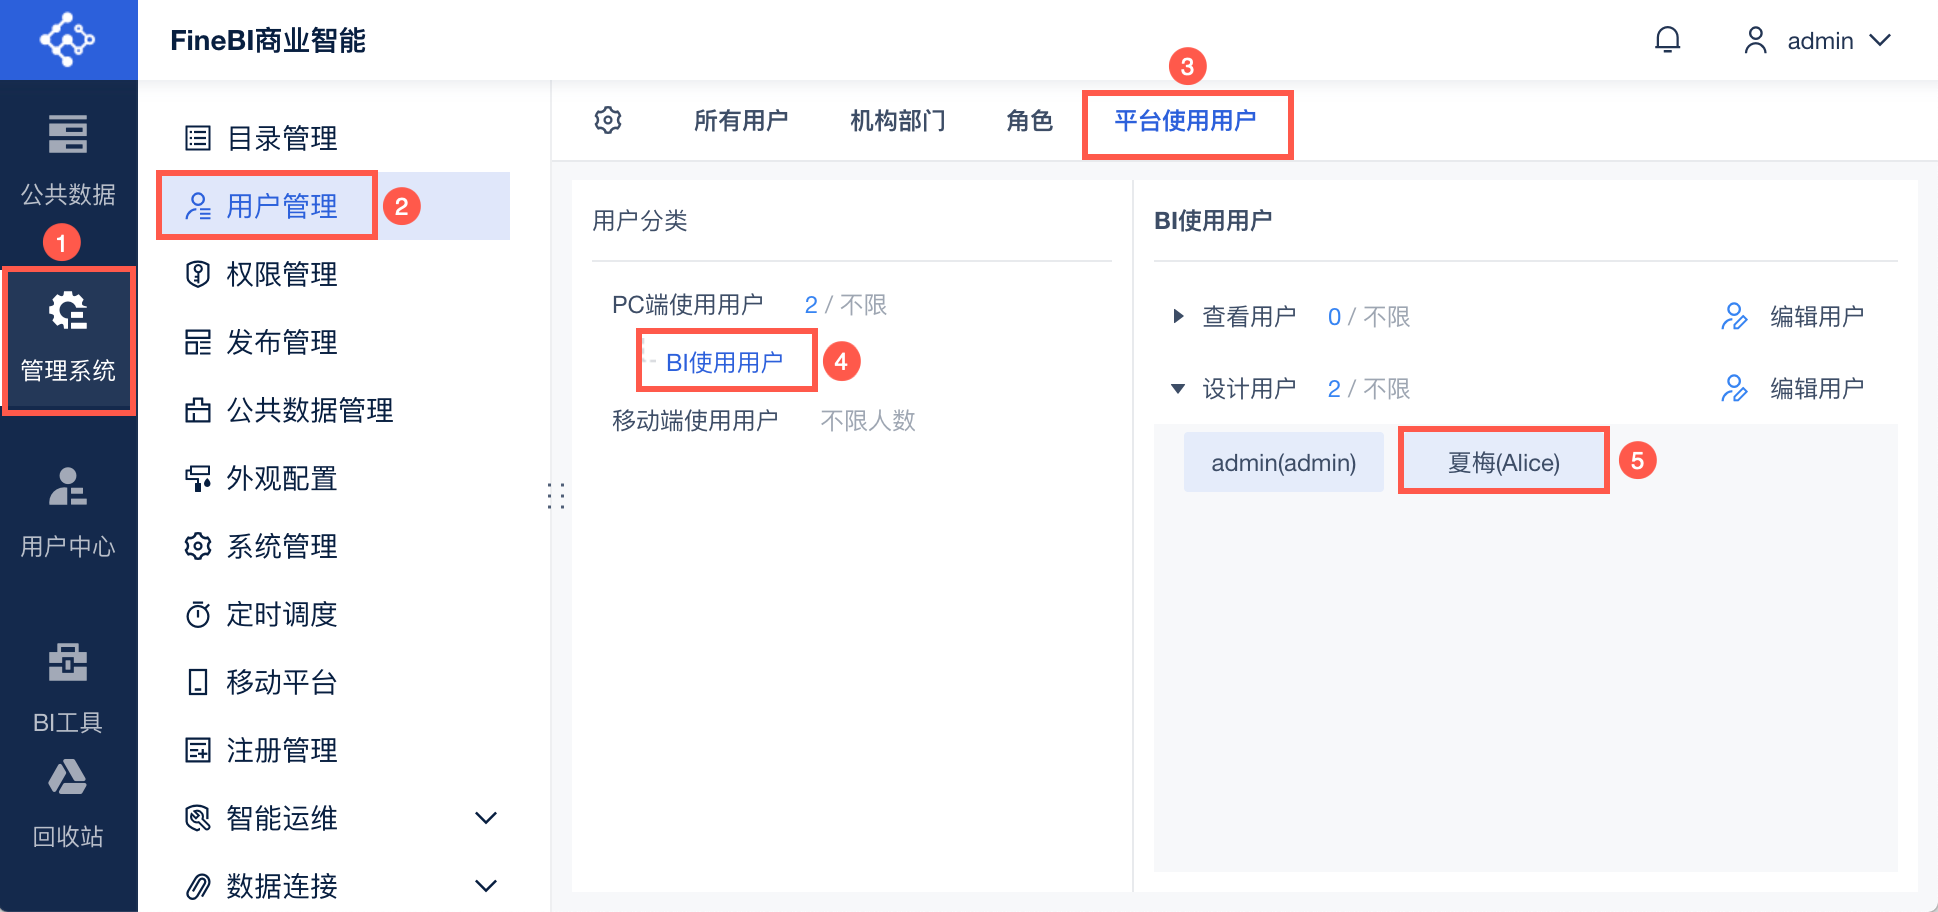Expand the 数据连接 menu
Image resolution: width=1938 pixels, height=912 pixels.
(x=486, y=886)
